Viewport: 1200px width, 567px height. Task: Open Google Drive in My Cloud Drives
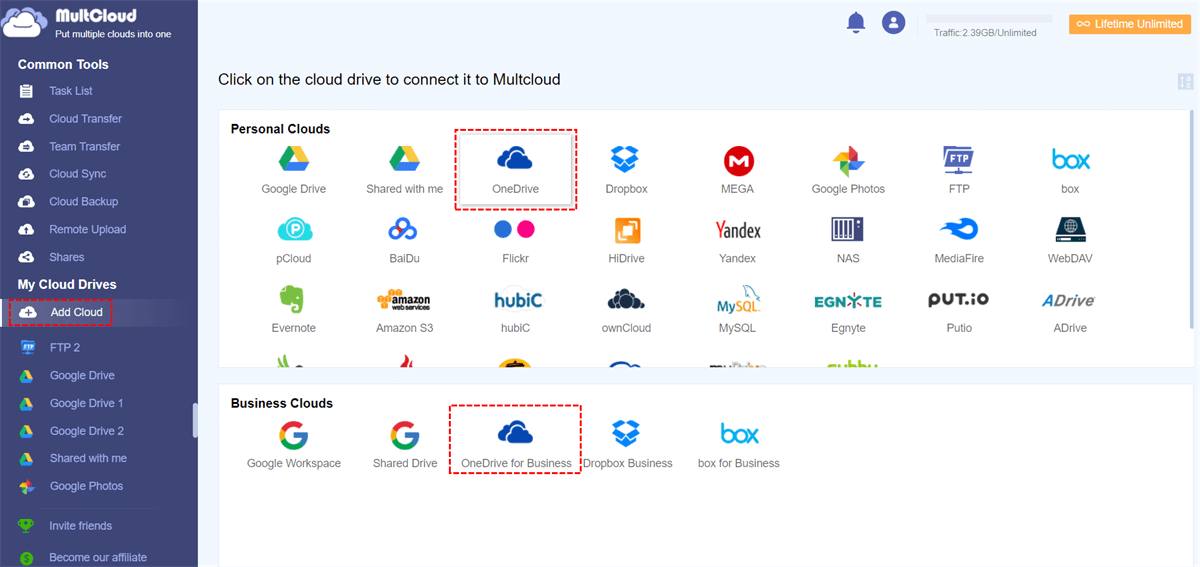point(82,376)
